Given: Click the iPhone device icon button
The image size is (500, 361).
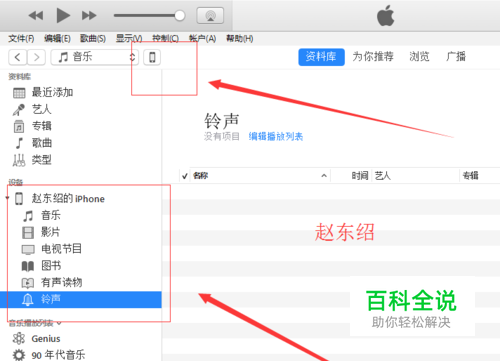Looking at the screenshot, I should [152, 57].
